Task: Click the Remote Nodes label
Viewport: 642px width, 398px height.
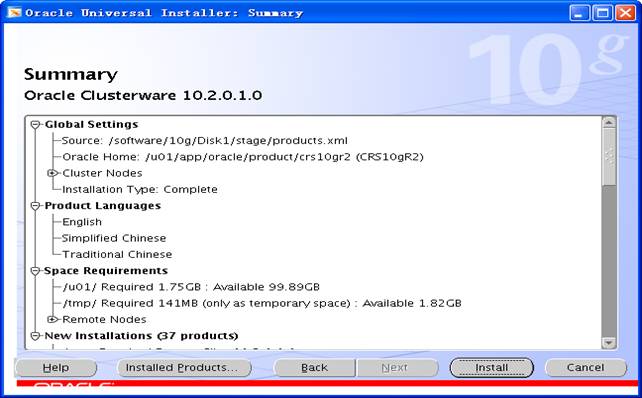Action: (104, 319)
